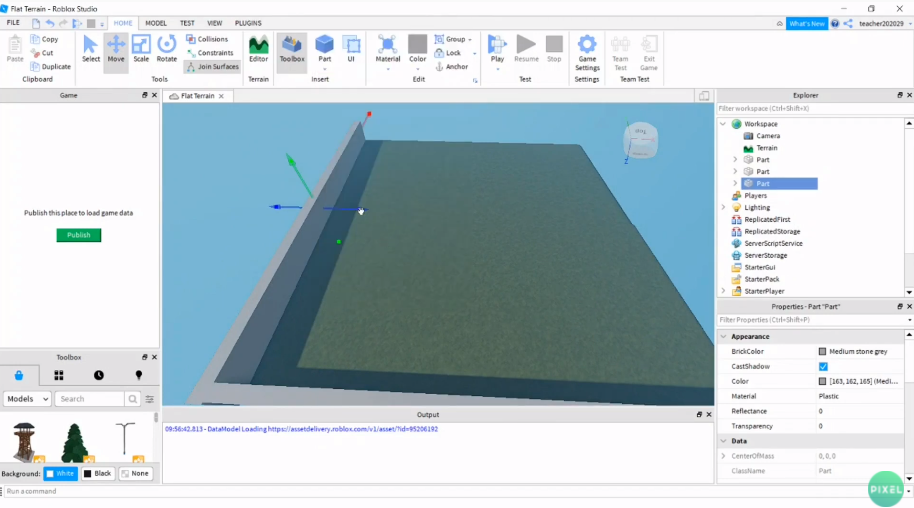Copy the selected object

tap(44, 39)
